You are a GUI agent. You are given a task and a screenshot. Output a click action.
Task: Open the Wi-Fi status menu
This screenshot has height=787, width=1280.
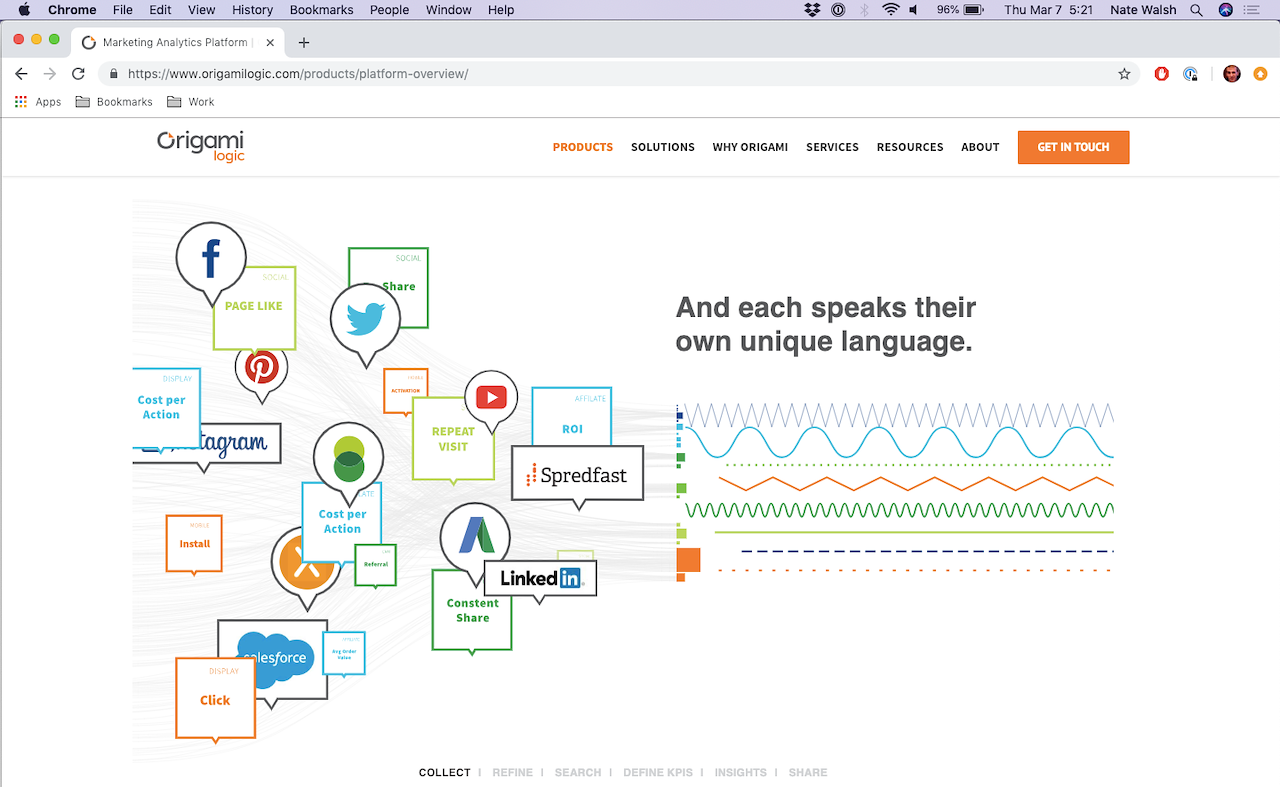890,10
